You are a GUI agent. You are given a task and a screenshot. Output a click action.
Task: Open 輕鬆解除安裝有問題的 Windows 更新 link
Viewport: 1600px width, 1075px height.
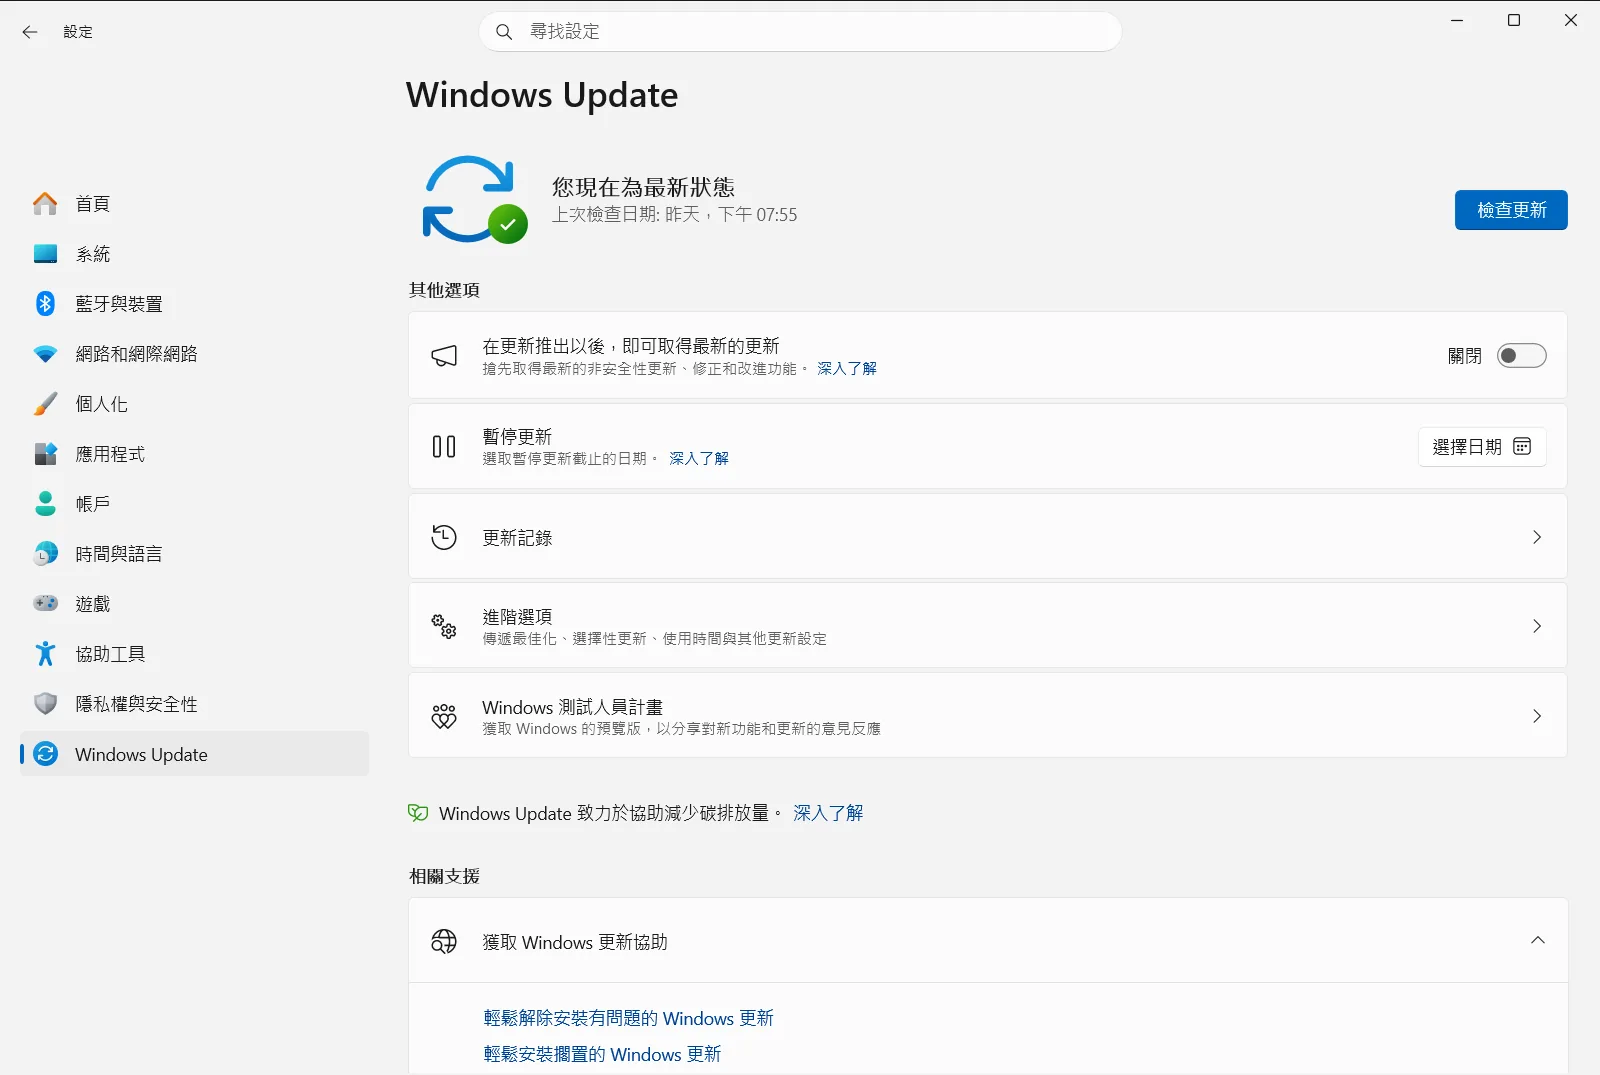coord(628,1018)
